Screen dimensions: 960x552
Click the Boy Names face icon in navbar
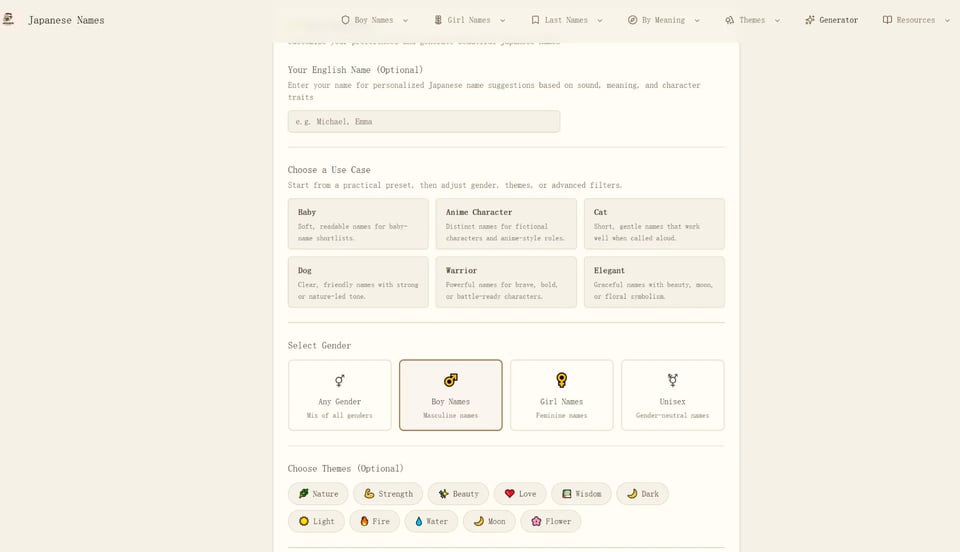345,20
